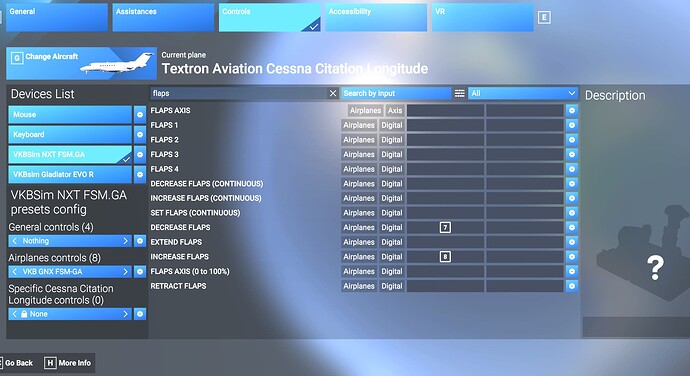The width and height of the screenshot is (690, 376).
Task: Open options gear on FLAPS AXIS row
Action: pyautogui.click(x=572, y=111)
